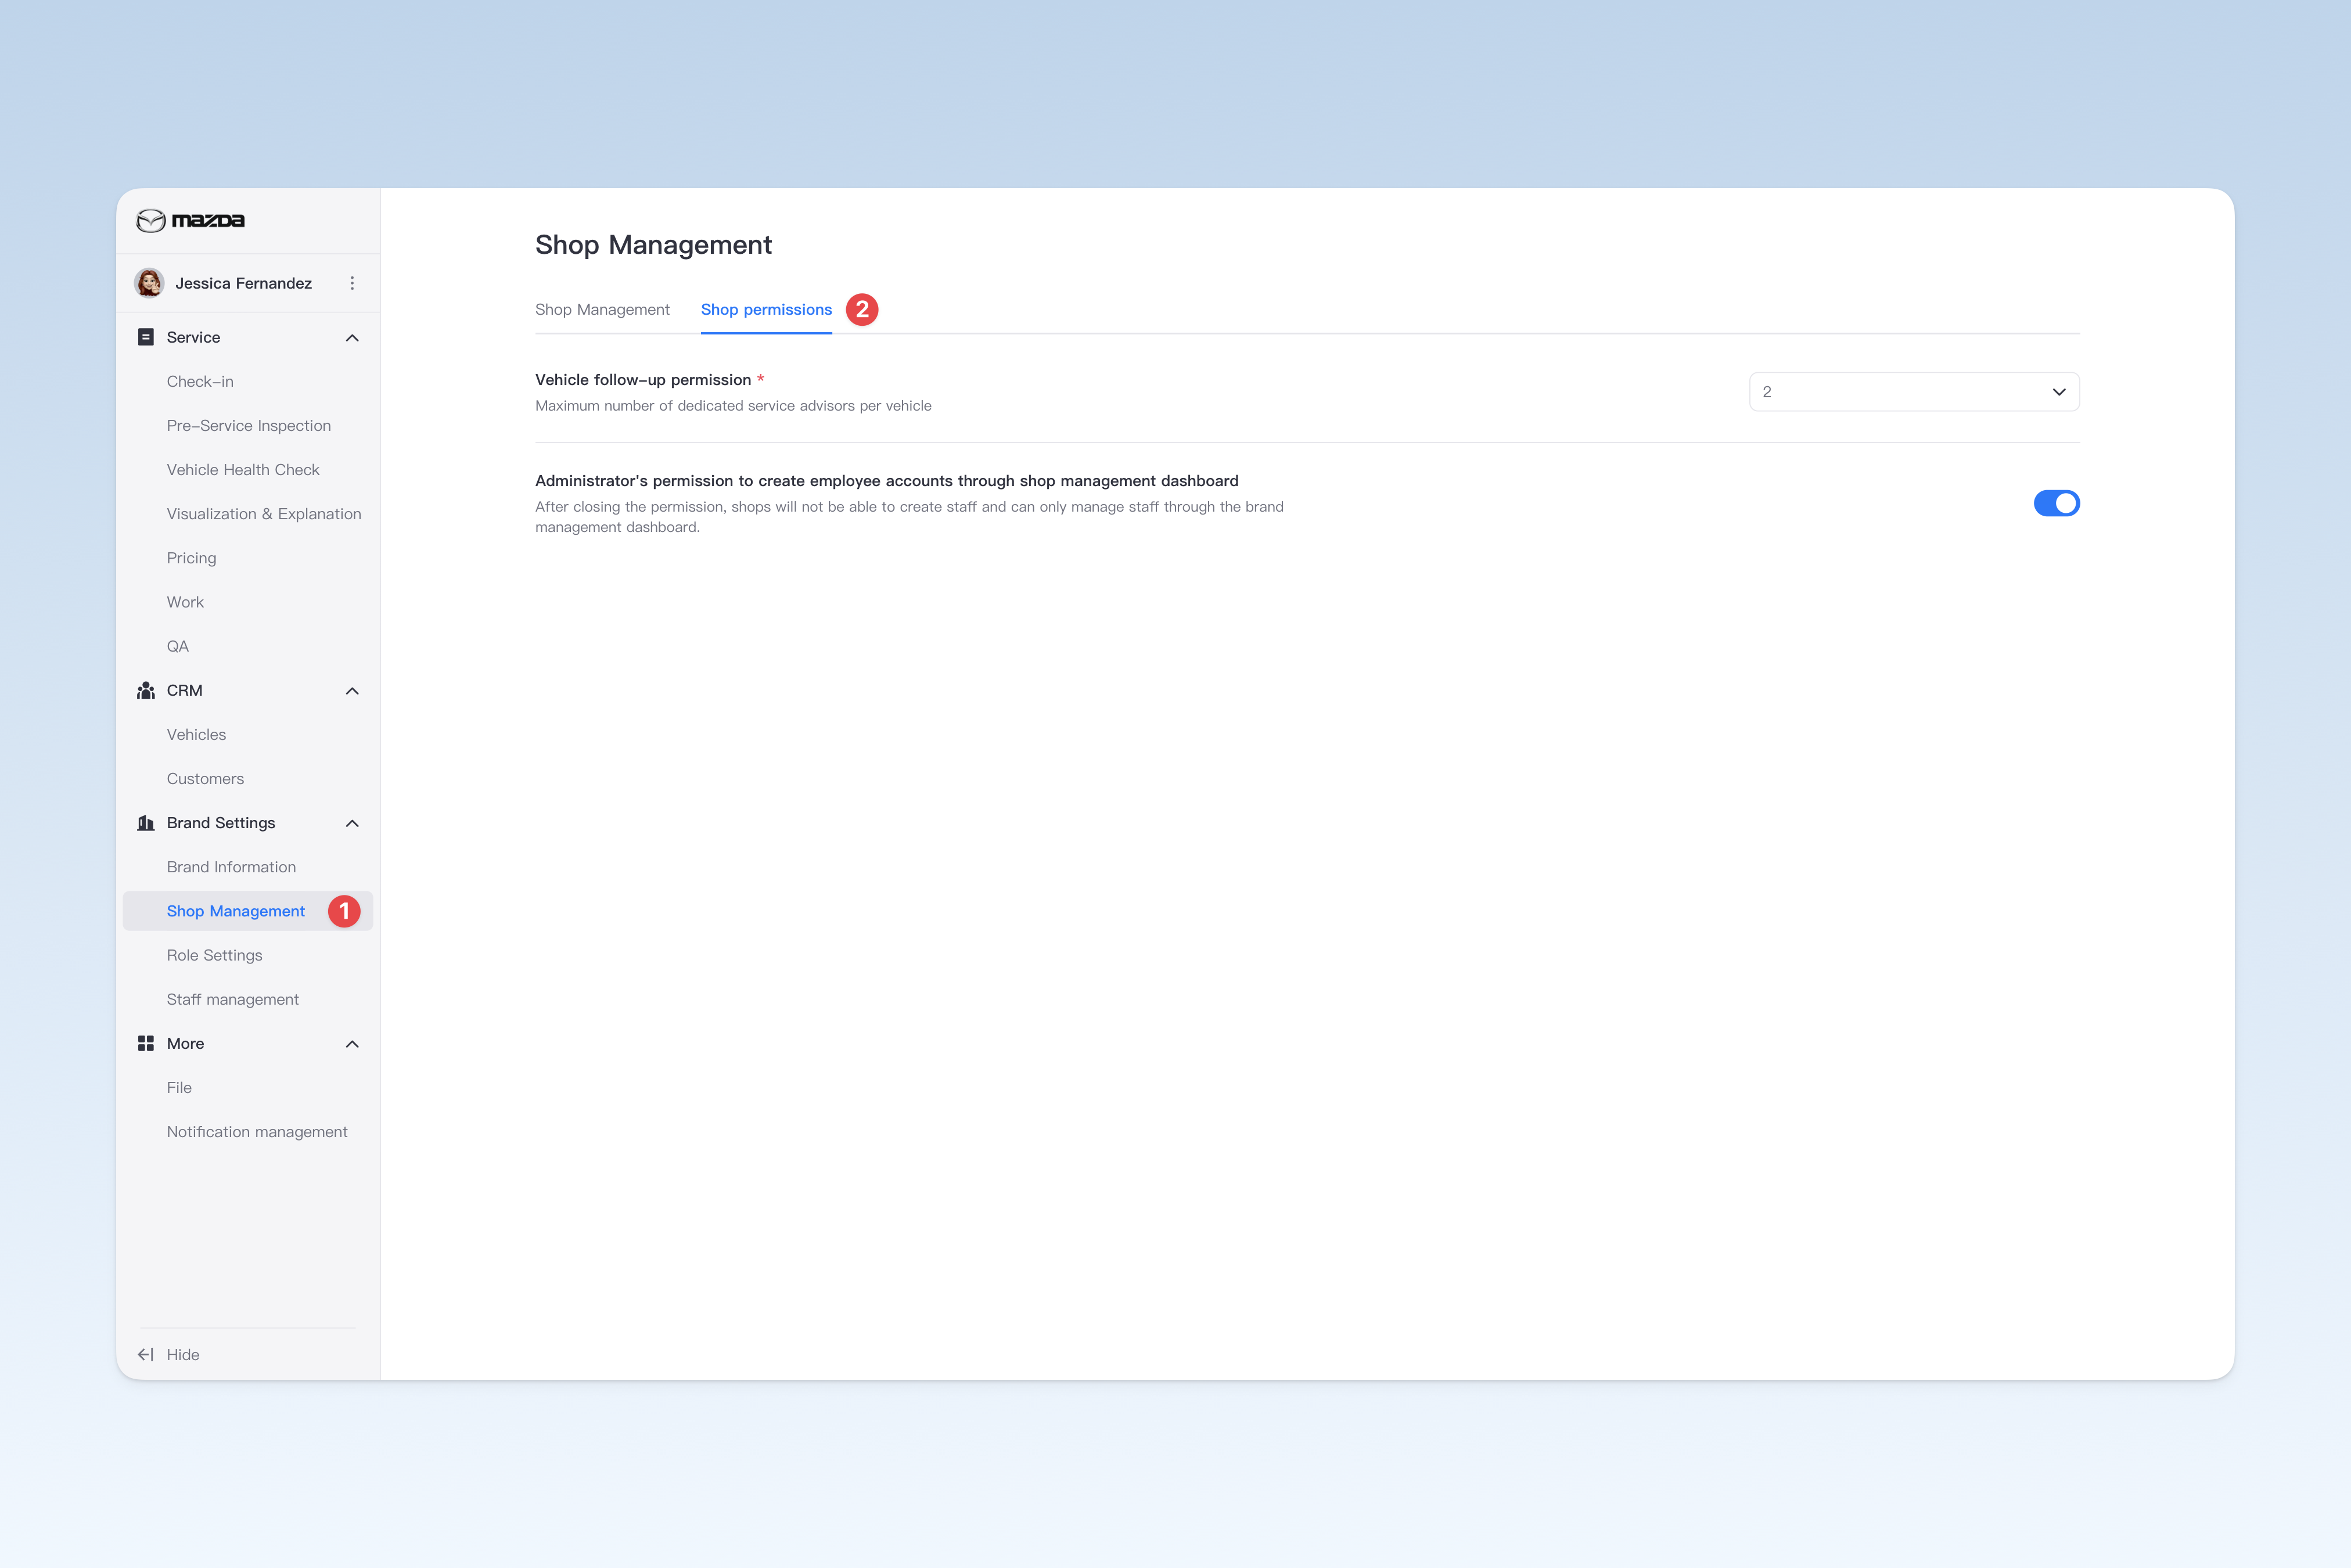Screen dimensions: 2351x1568
Task: Switch to the Shop Management tab
Action: [602, 310]
